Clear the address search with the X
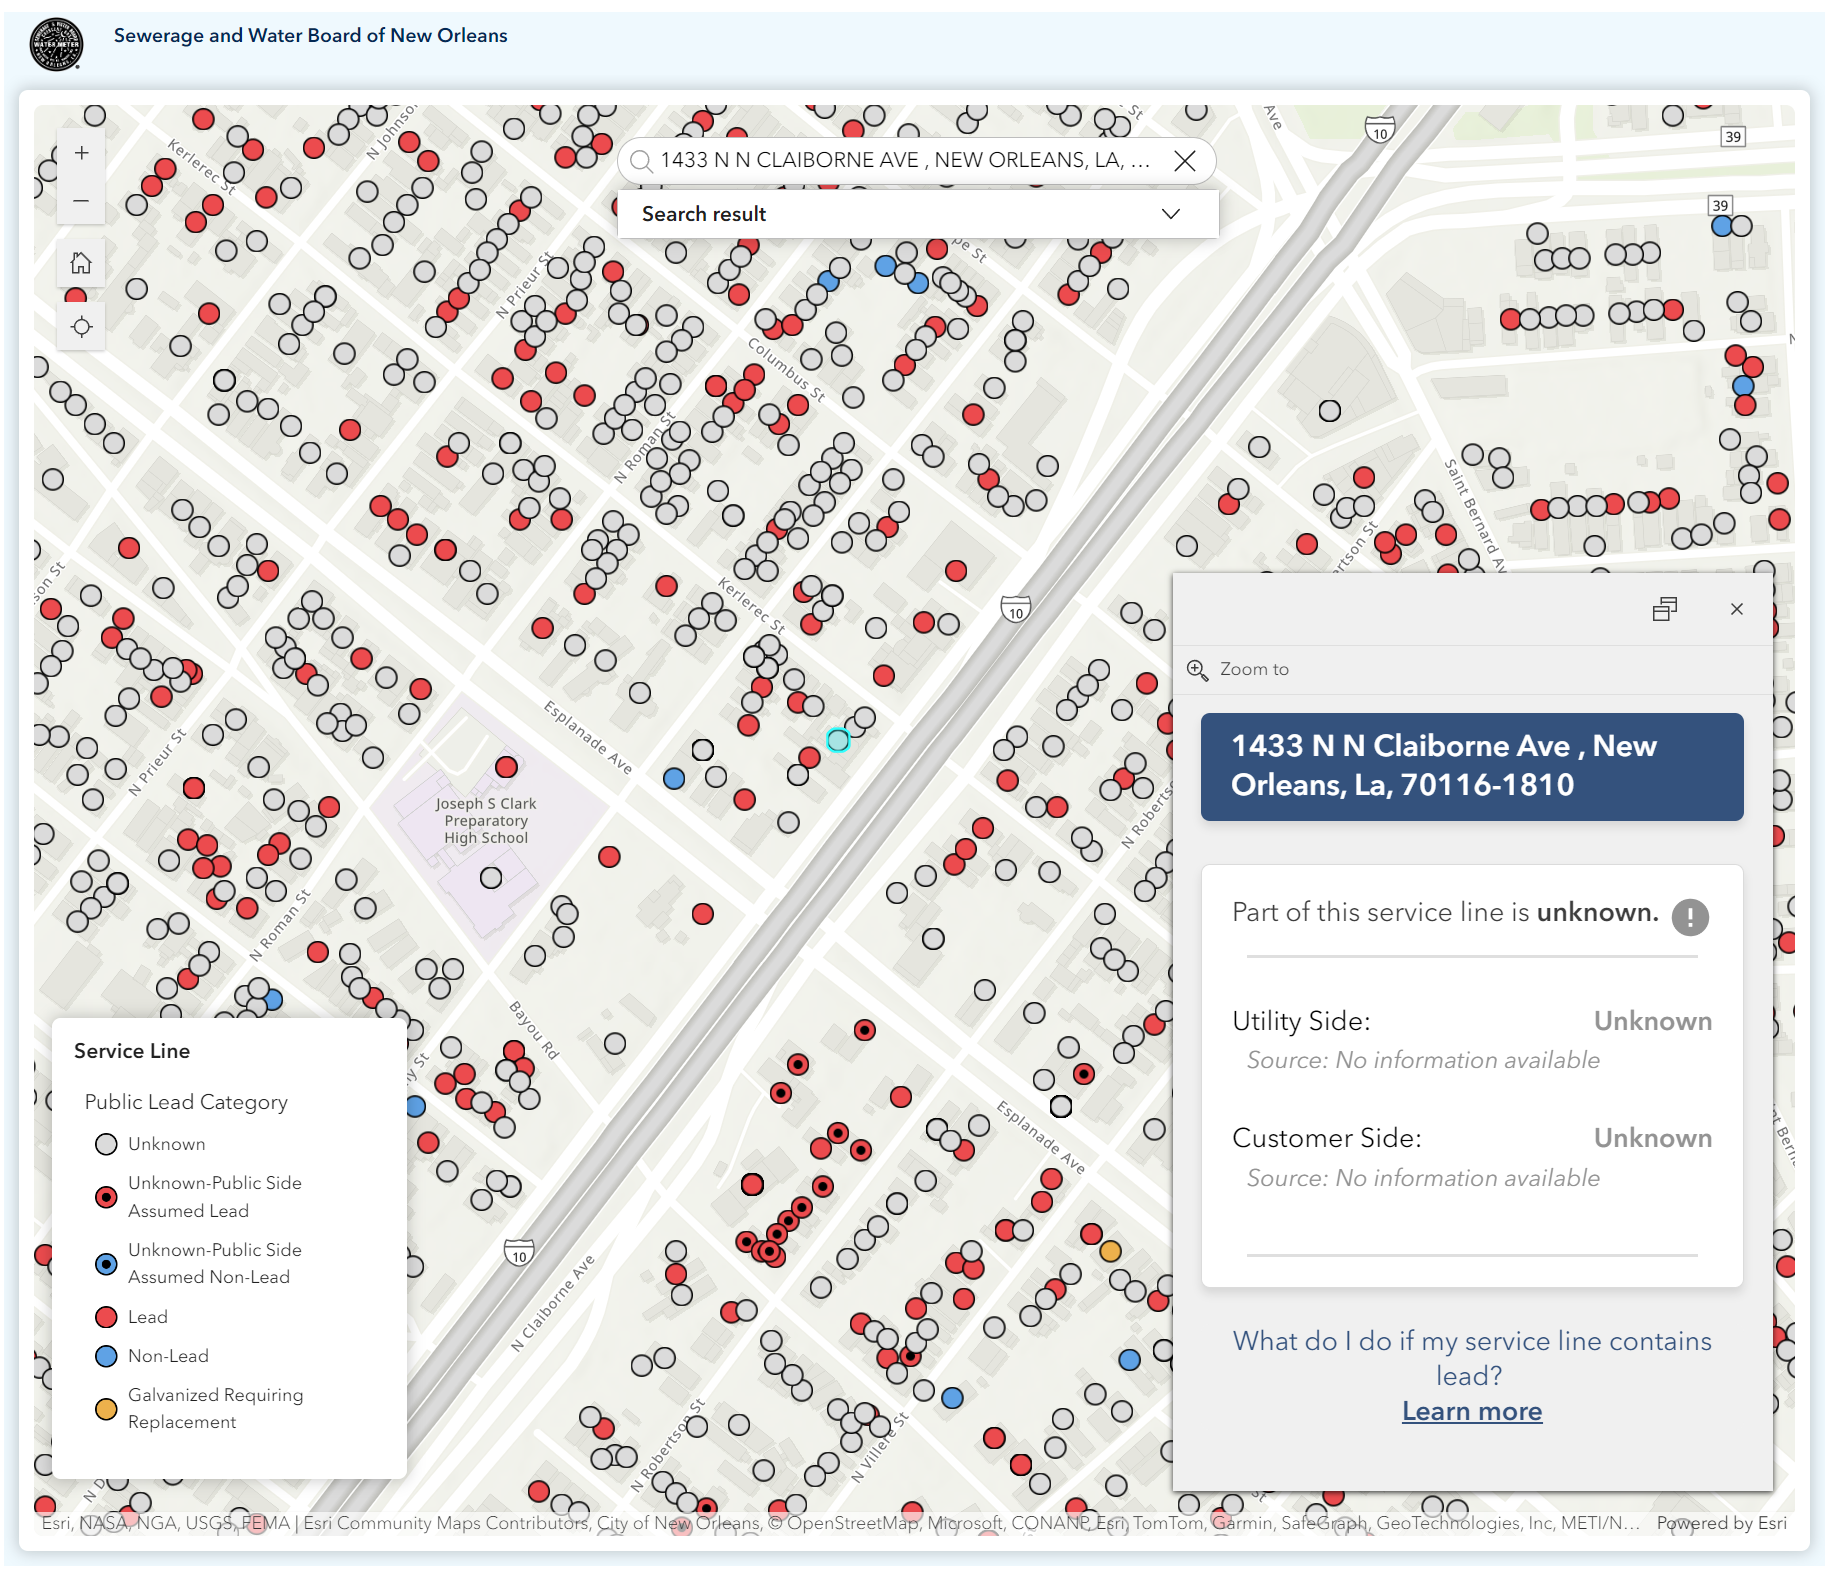The image size is (1837, 1579). click(1185, 160)
